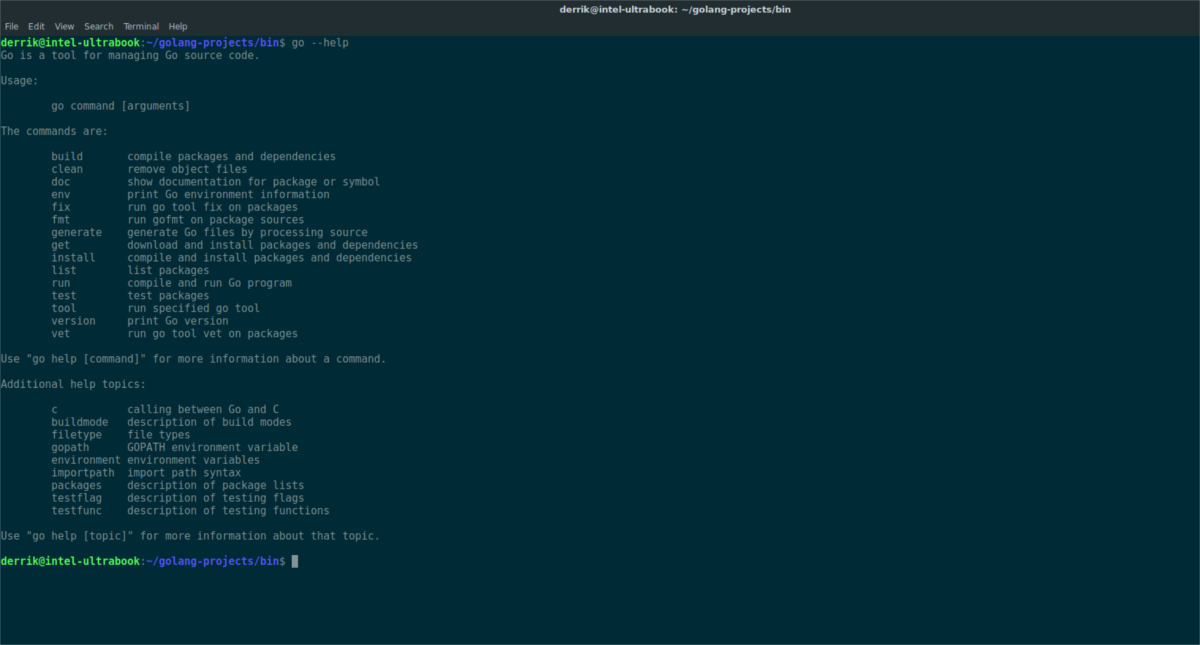Click the "Usage:" line
This screenshot has width=1200, height=645.
point(19,81)
